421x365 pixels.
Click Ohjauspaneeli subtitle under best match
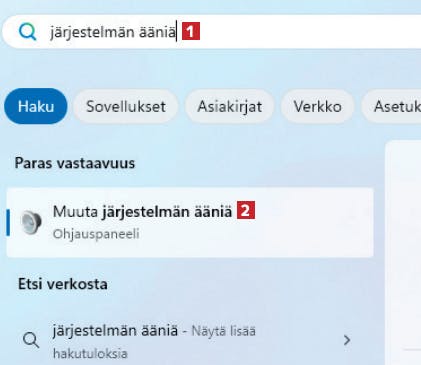pyautogui.click(x=96, y=234)
